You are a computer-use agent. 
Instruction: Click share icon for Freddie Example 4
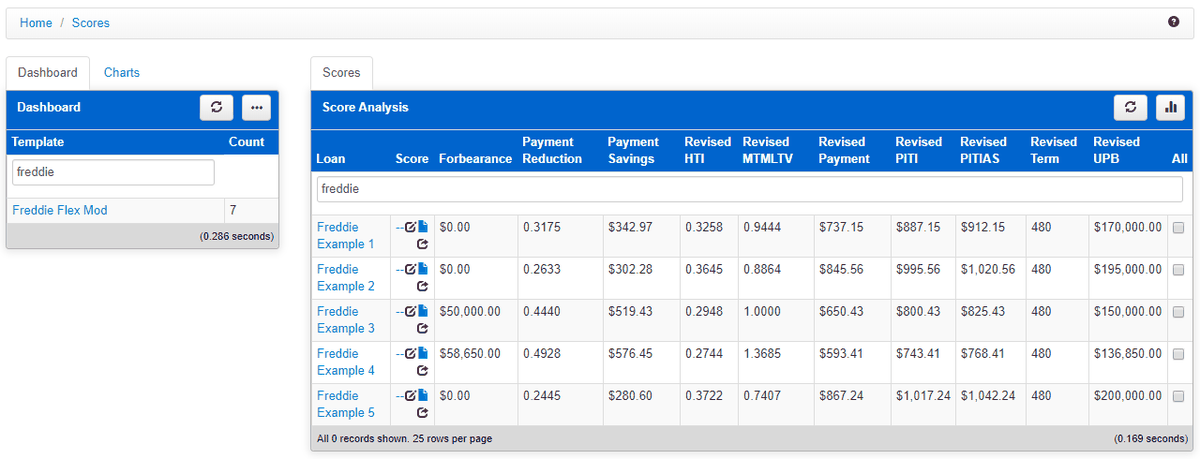coord(422,370)
